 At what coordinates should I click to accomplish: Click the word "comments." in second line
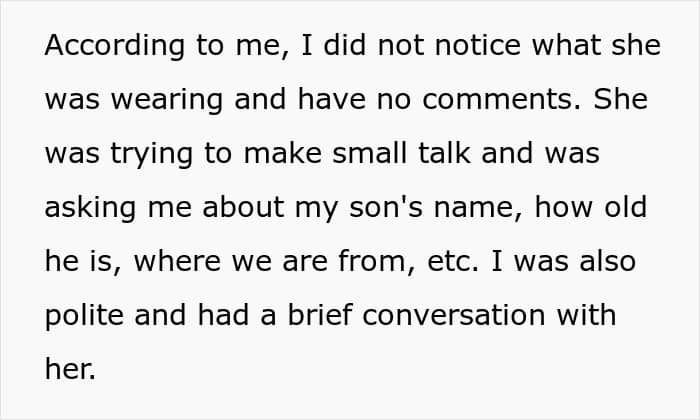pyautogui.click(x=502, y=99)
